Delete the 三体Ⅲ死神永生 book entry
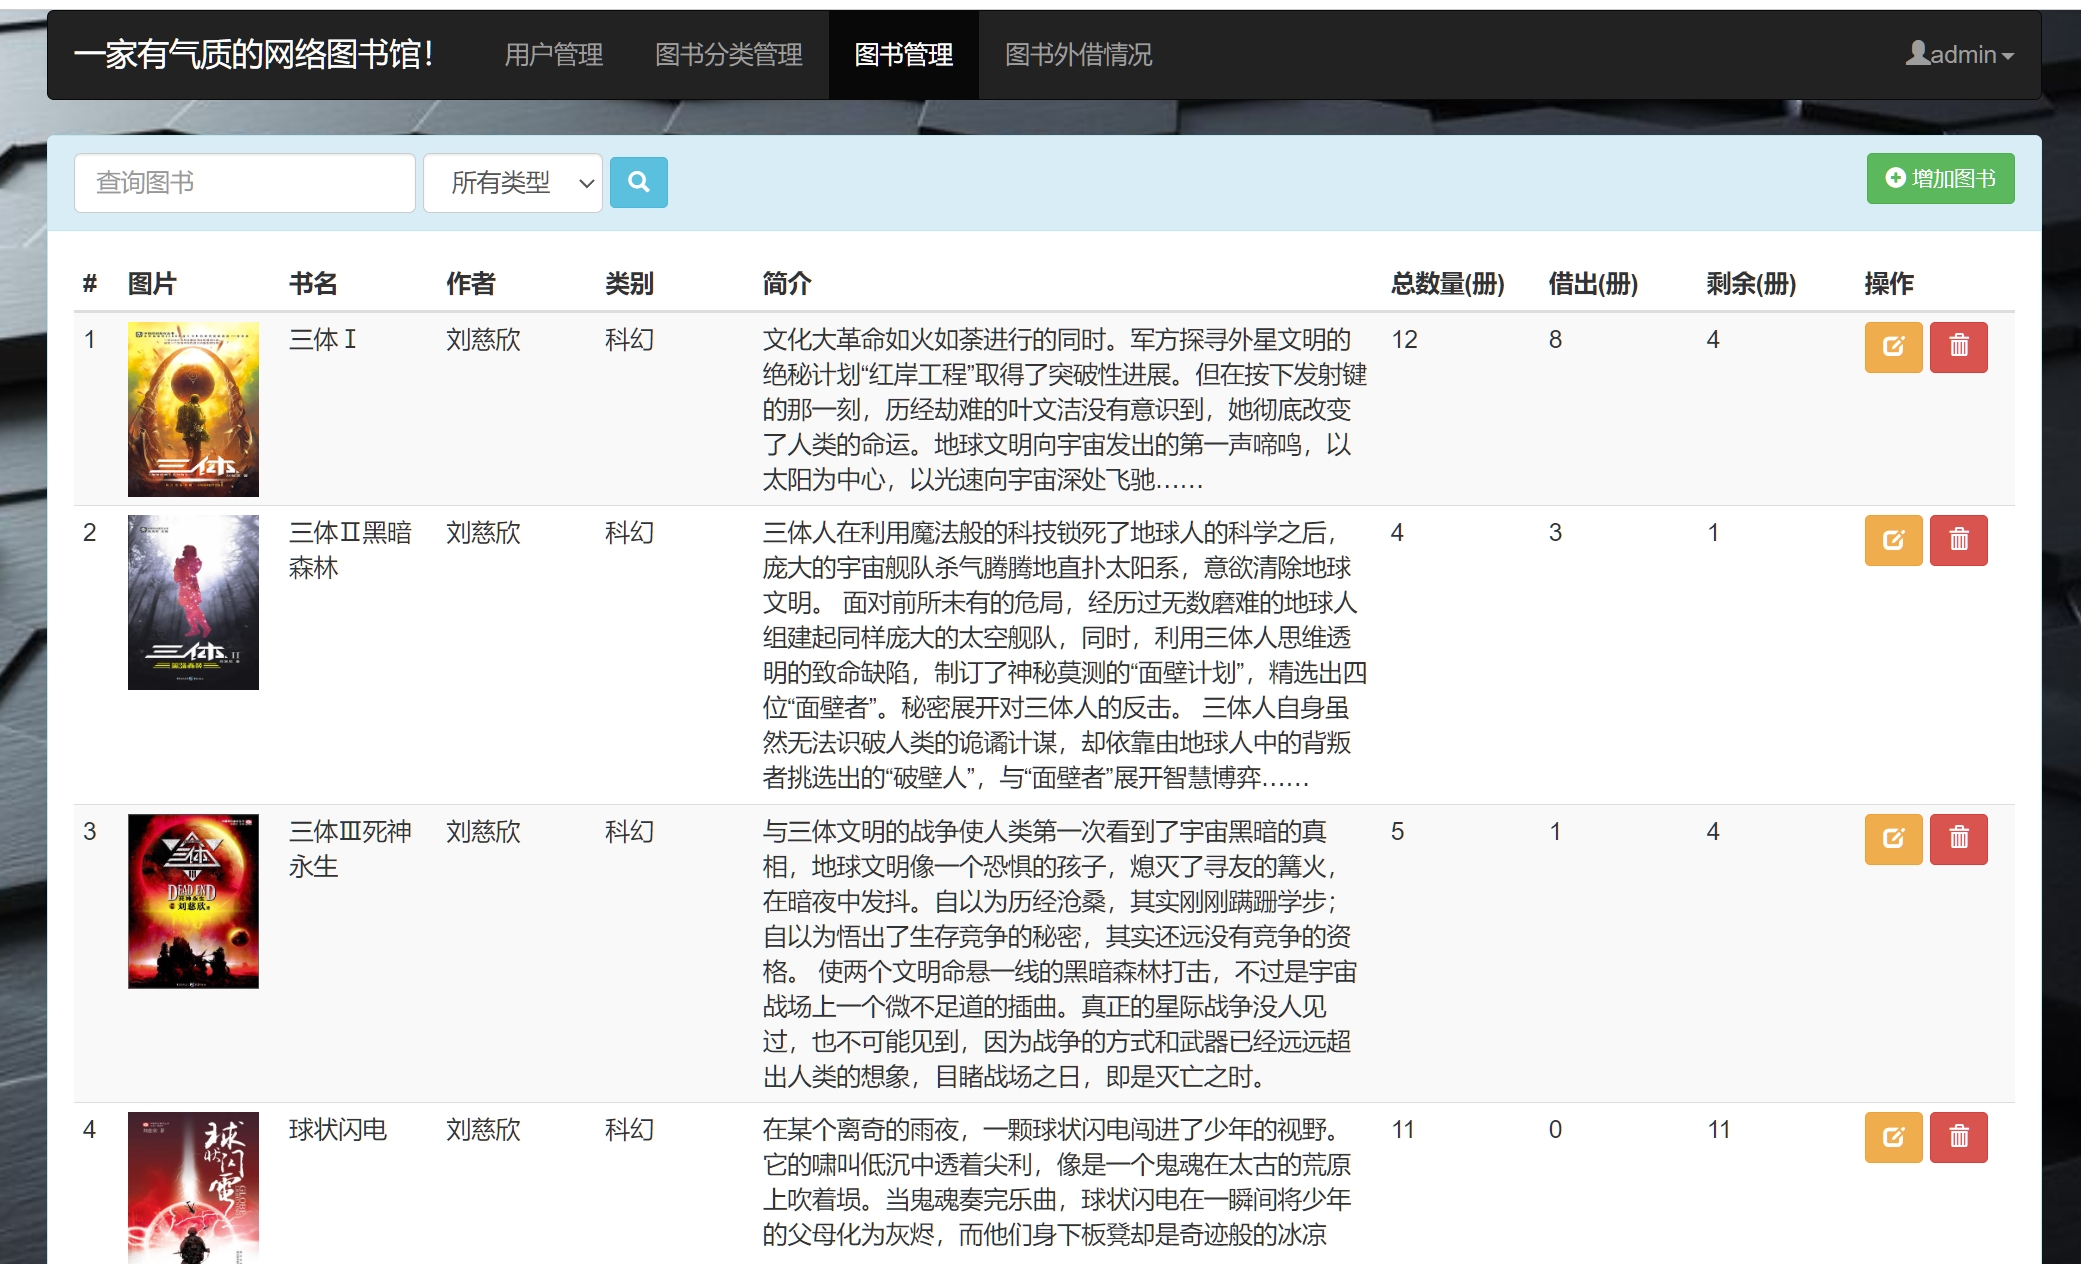The height and width of the screenshot is (1264, 2081). (1958, 838)
